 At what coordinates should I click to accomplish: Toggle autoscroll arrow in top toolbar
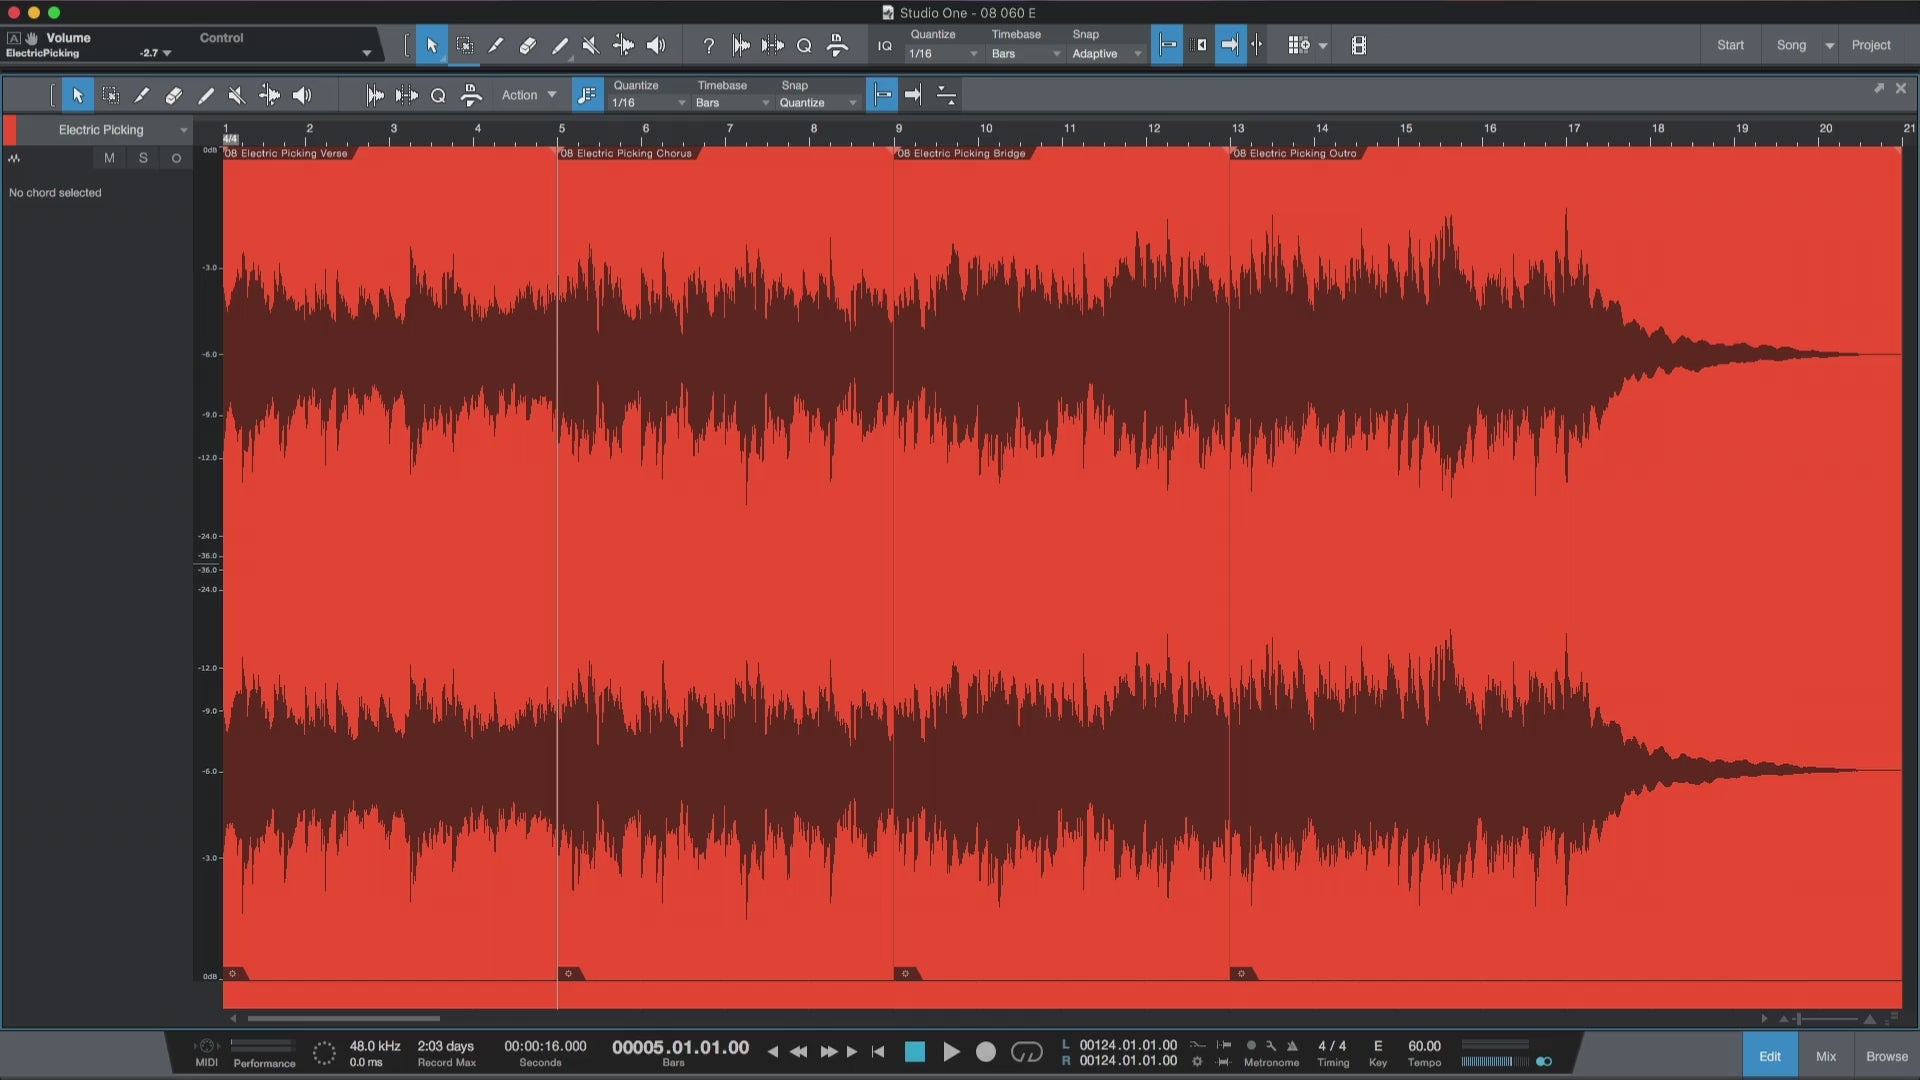(1230, 45)
